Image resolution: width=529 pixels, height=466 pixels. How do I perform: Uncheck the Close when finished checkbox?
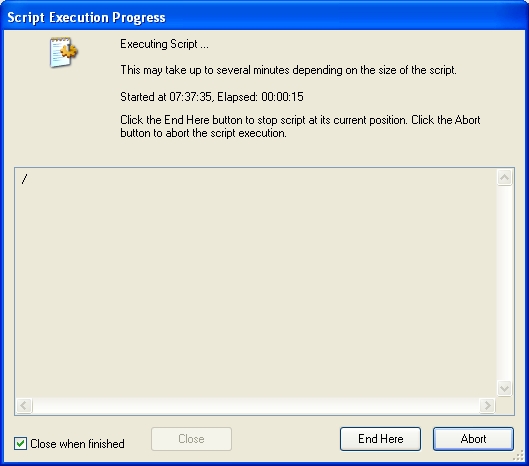tap(20, 443)
